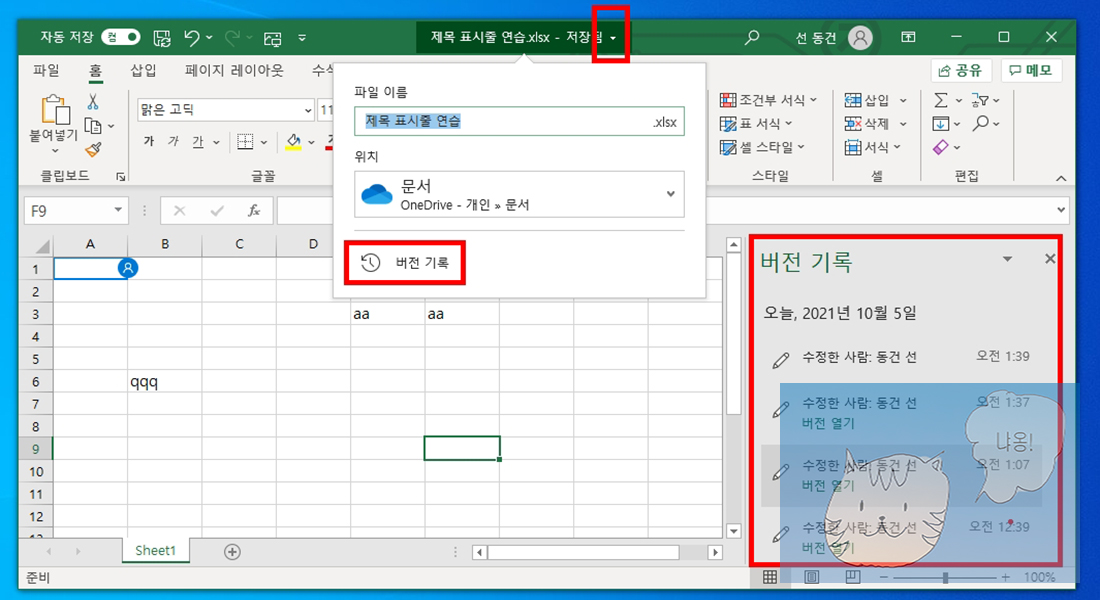Click 셀 스타일 (Cell Styles)
1100x600 pixels.
pos(763,147)
